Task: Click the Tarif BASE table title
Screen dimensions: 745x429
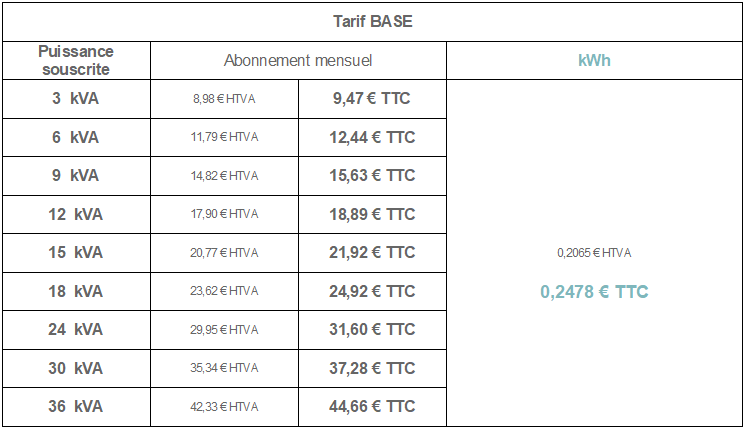Action: [372, 21]
